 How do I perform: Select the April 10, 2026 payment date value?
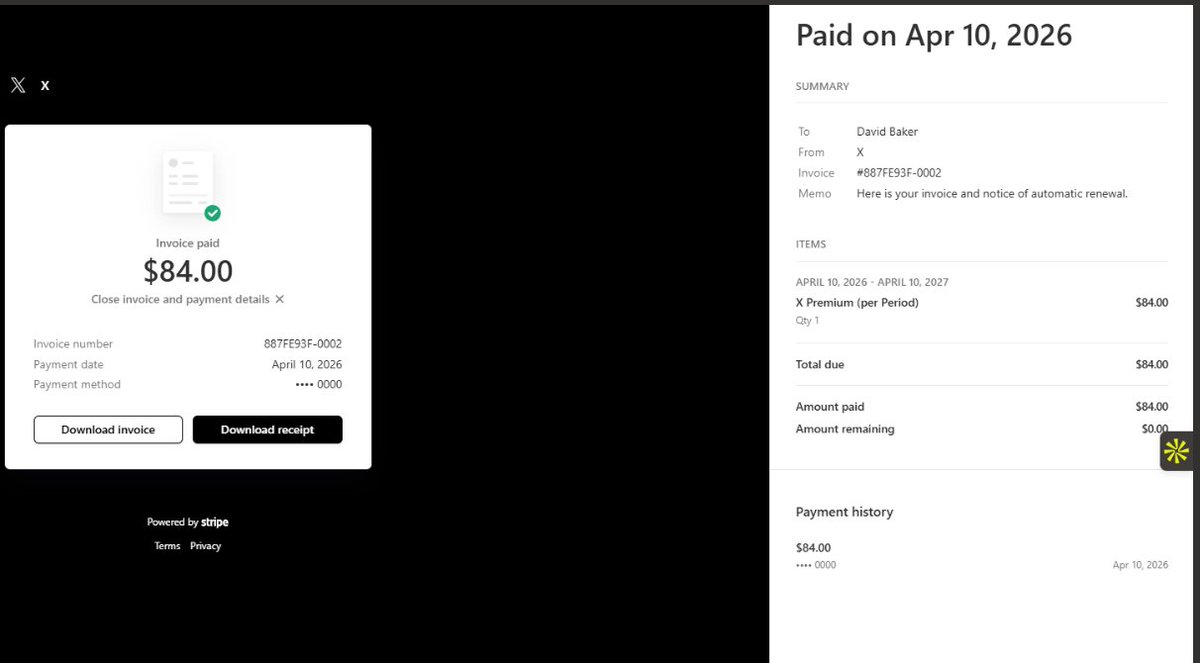307,365
